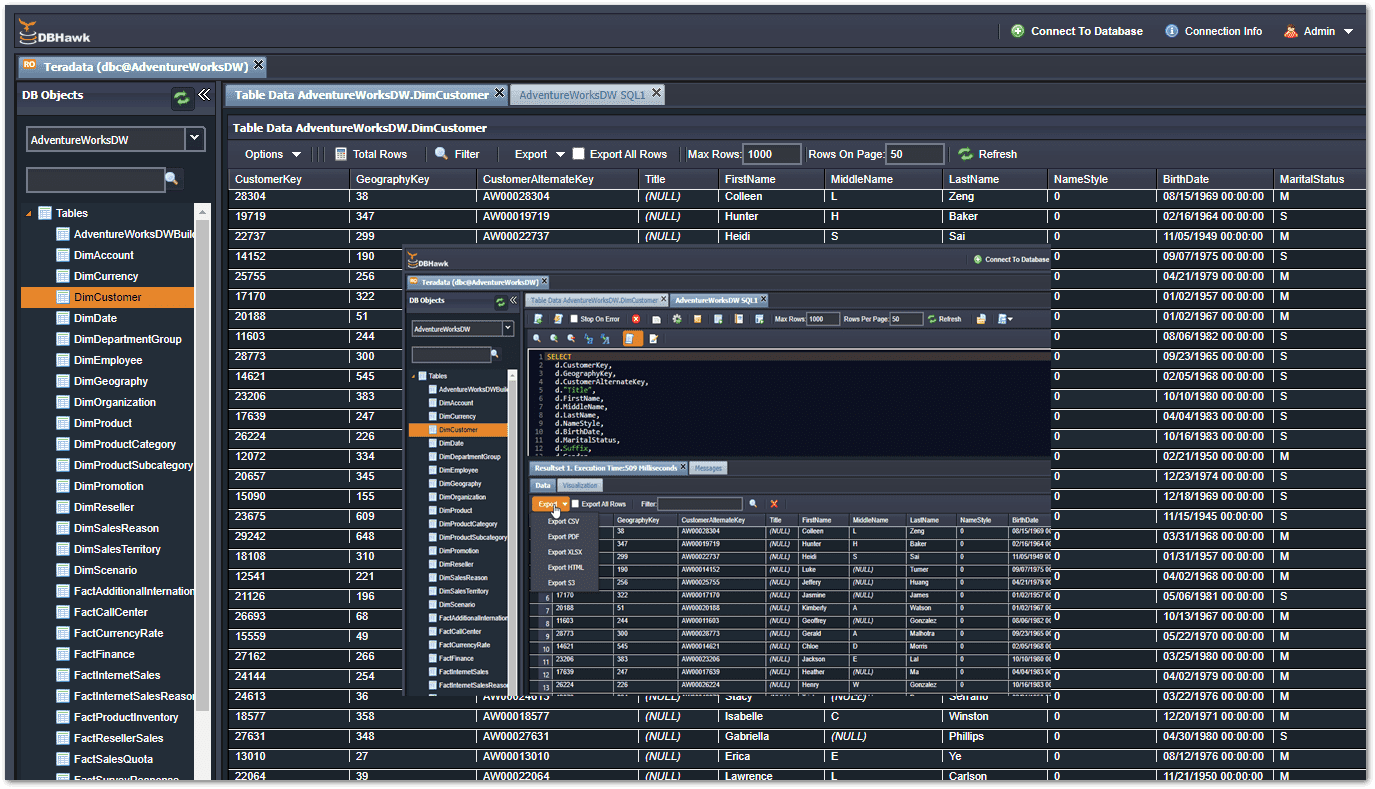Click the Max Rows field in main toolbar
This screenshot has height=789, width=1375.
click(771, 154)
